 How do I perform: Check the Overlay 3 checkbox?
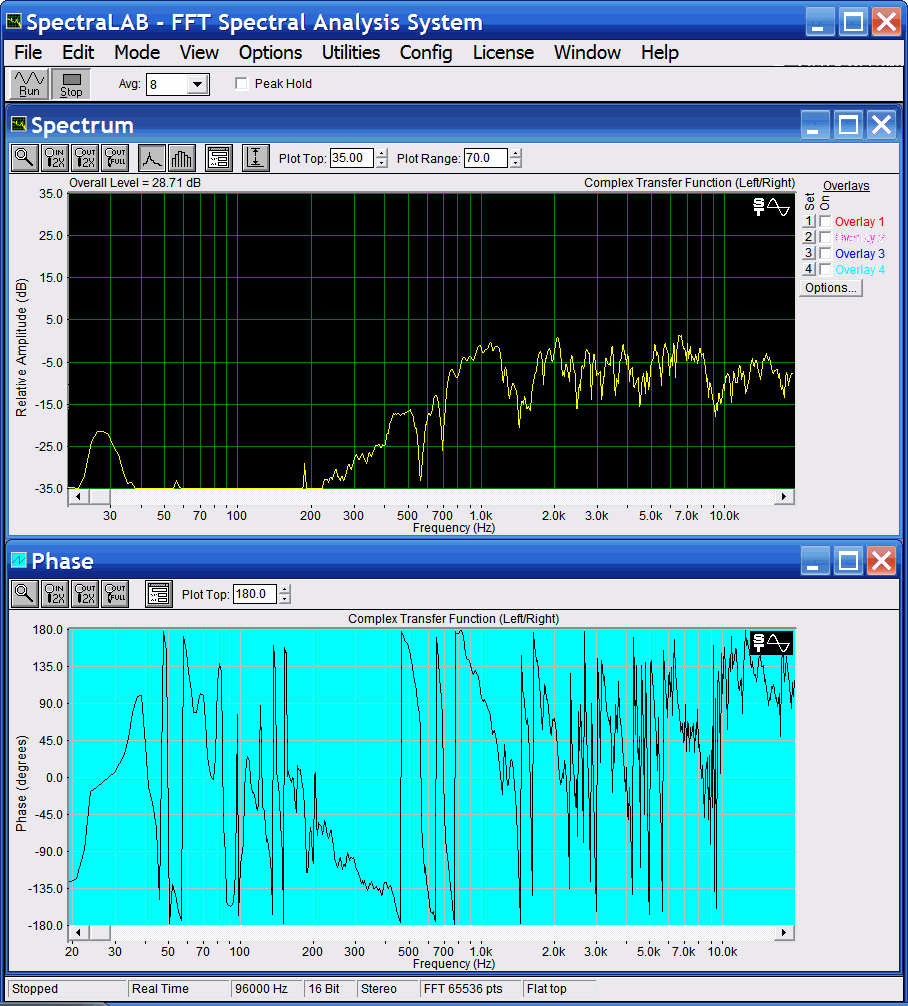pyautogui.click(x=825, y=254)
